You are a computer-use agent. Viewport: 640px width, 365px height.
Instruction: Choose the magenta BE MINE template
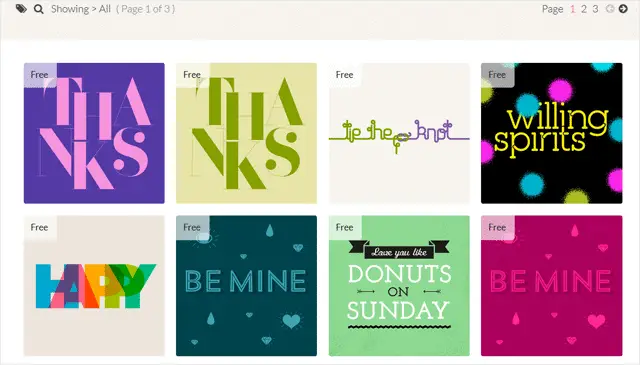552,286
